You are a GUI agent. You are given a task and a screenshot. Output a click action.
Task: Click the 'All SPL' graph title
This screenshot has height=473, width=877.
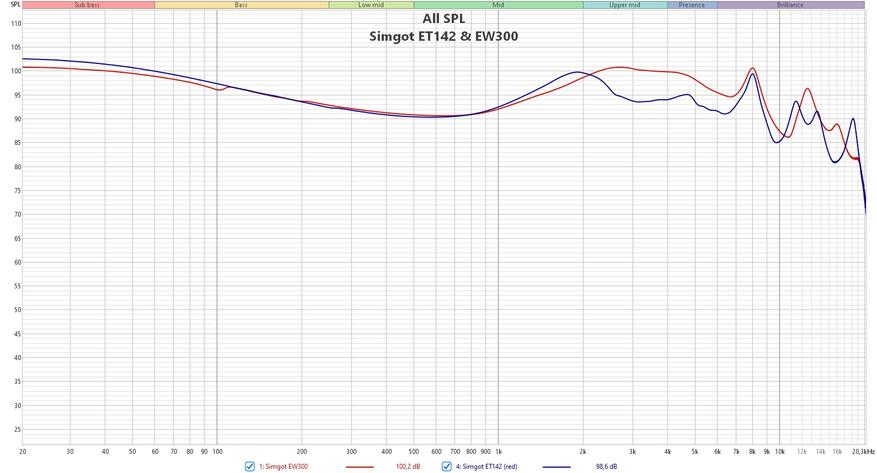444,18
